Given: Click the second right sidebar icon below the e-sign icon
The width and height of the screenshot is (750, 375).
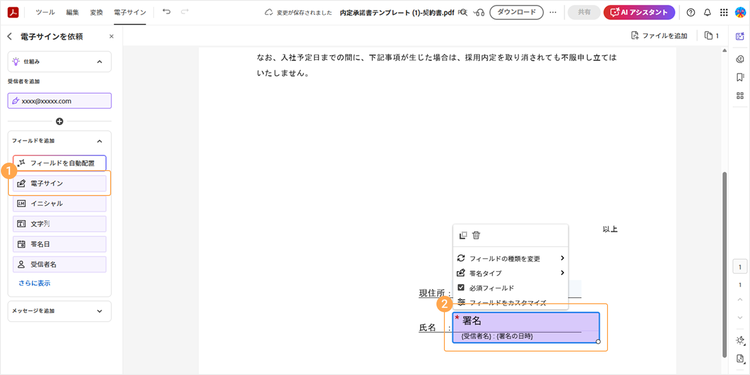Looking at the screenshot, I should click(x=740, y=59).
